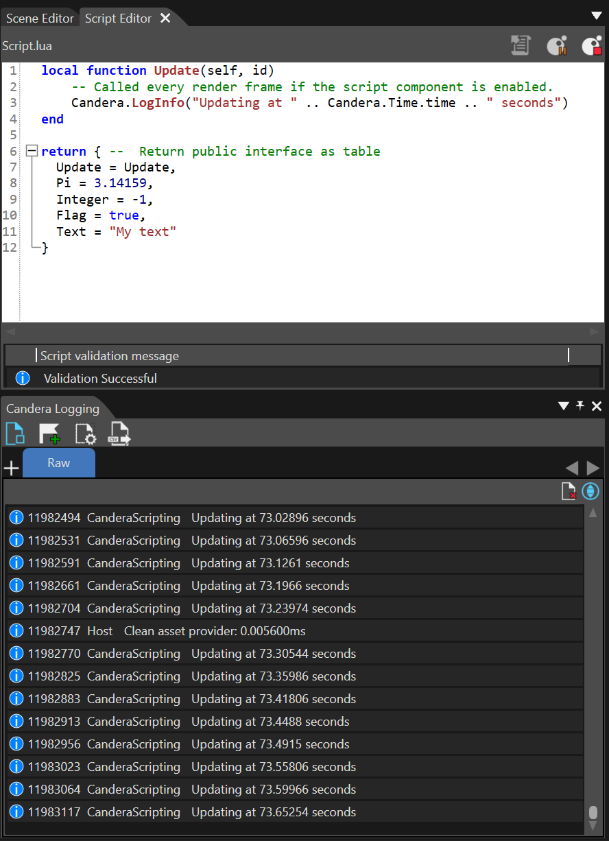Add a log filter with the flag-plus icon
The height and width of the screenshot is (841, 609).
[x=49, y=433]
